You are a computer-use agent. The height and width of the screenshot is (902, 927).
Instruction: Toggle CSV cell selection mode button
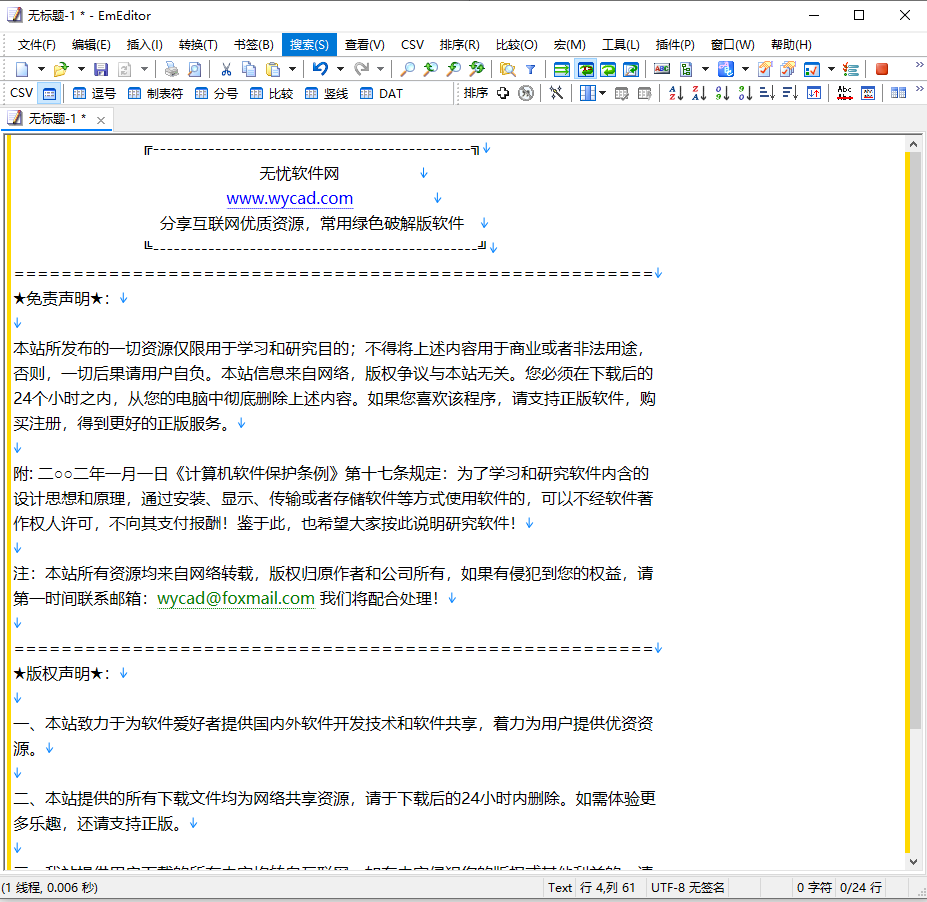pos(49,93)
